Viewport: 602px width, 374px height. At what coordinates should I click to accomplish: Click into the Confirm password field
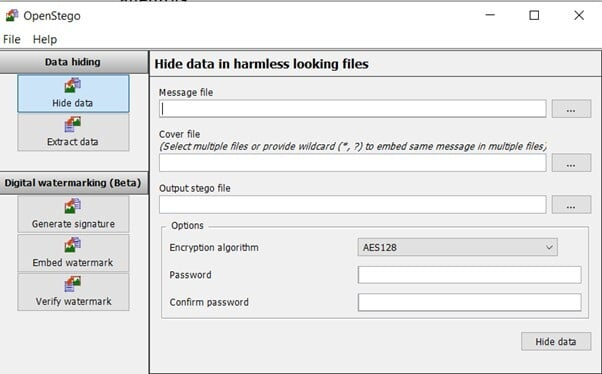470,302
